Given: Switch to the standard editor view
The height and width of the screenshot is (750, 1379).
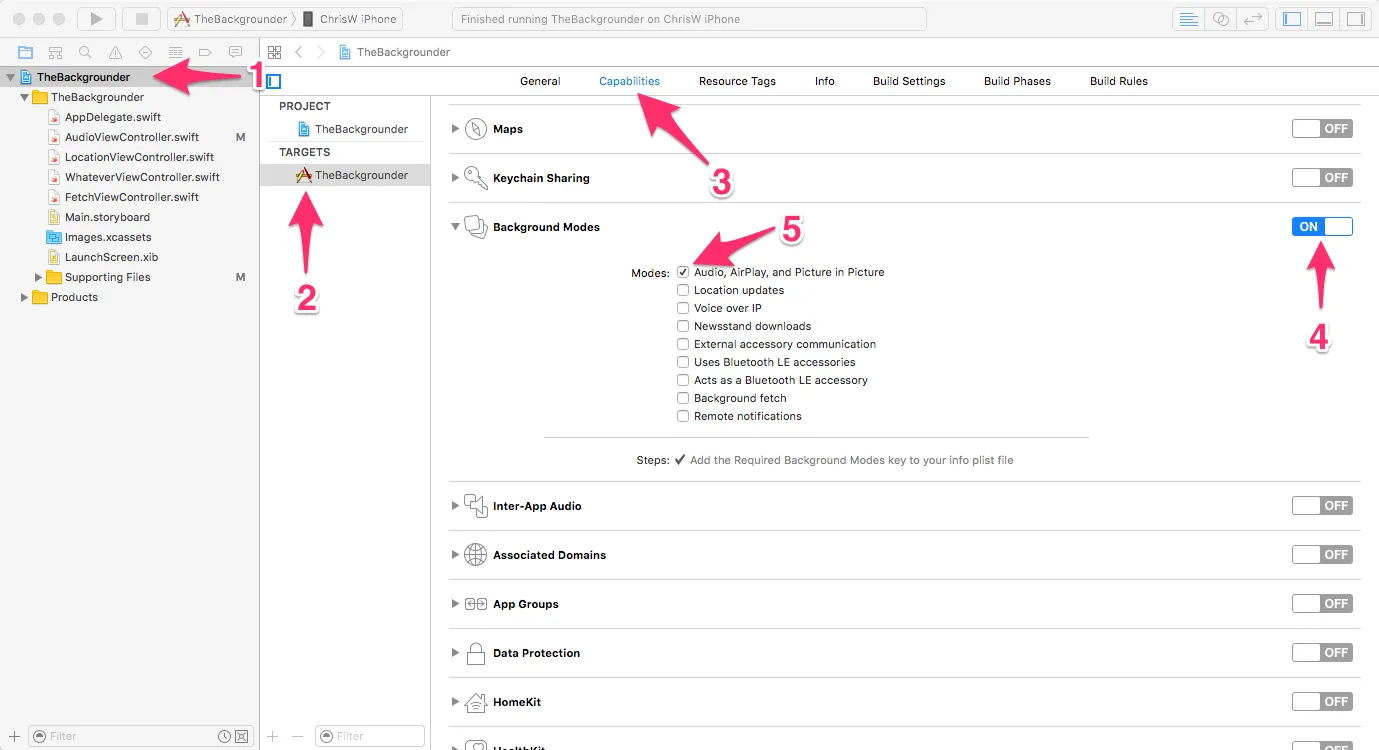Looking at the screenshot, I should (1189, 19).
